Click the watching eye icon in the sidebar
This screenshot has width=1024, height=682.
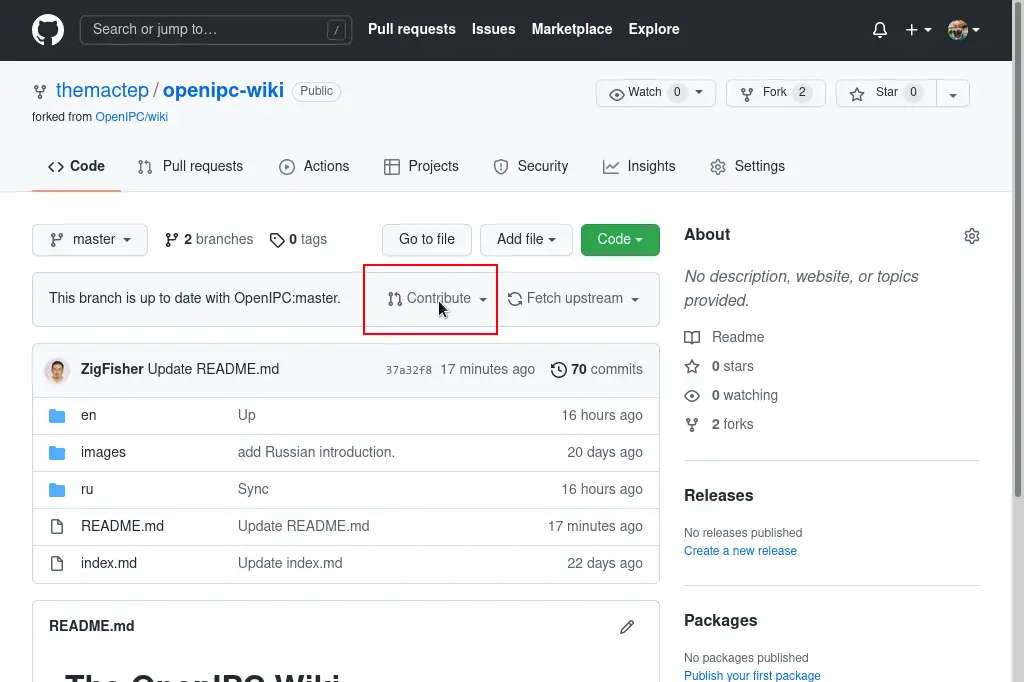tap(691, 395)
